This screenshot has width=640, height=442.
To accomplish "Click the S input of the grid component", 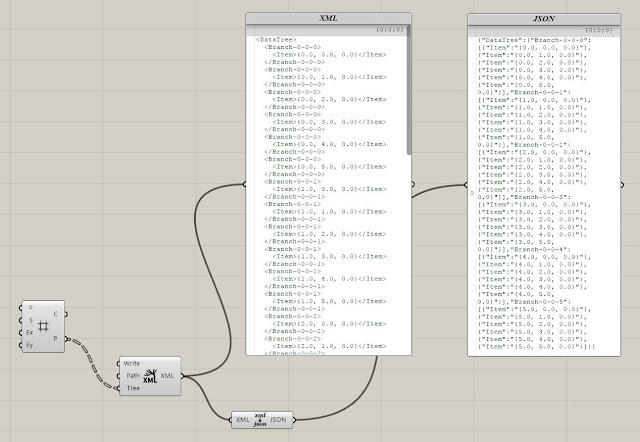I will (x=30, y=320).
